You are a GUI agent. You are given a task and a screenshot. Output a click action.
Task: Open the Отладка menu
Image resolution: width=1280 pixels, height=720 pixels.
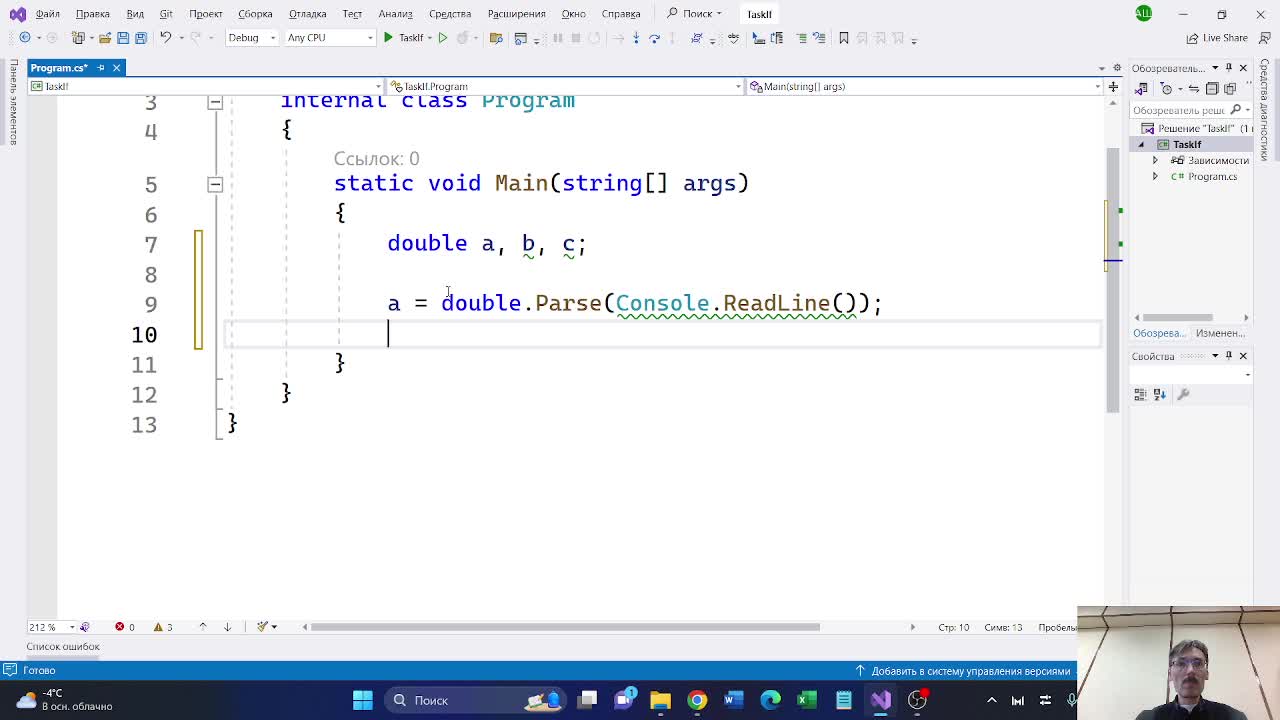307,14
